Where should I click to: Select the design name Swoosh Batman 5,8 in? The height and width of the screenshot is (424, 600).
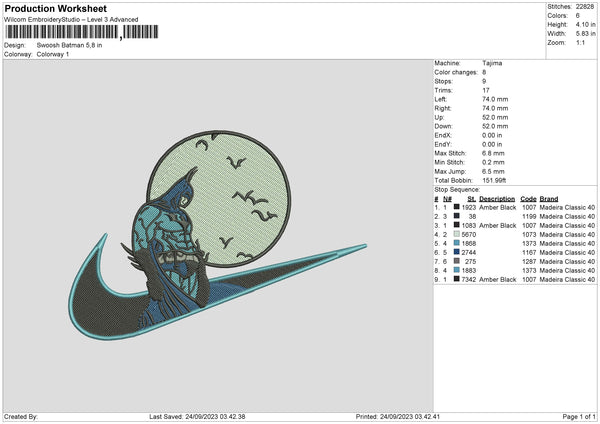69,45
